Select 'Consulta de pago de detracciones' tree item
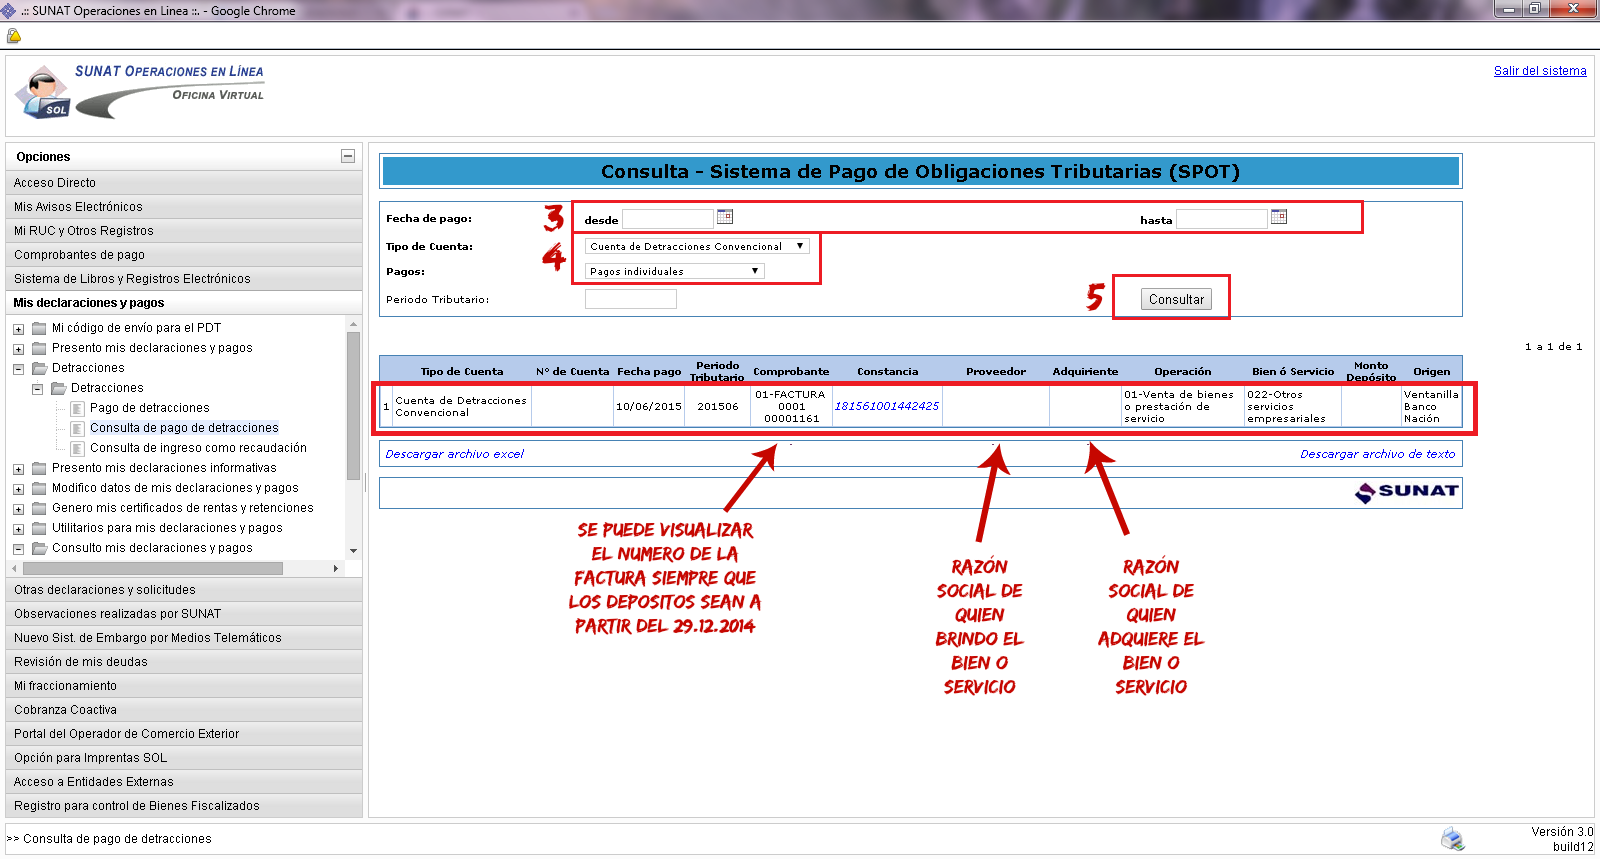This screenshot has width=1600, height=859. (184, 428)
